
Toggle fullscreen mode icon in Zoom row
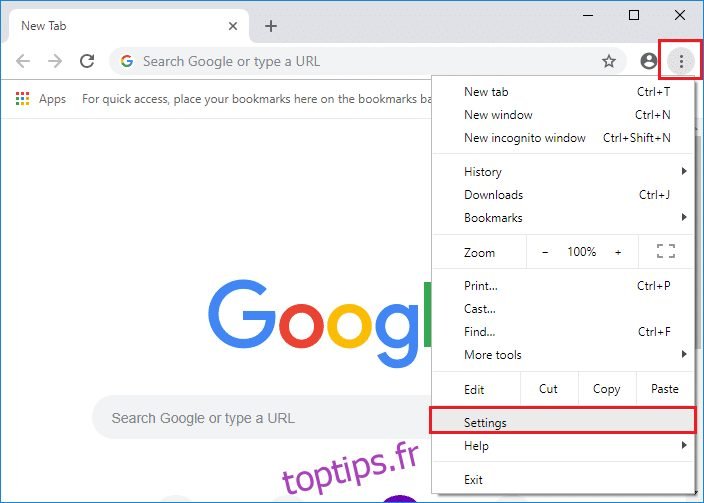(x=666, y=252)
